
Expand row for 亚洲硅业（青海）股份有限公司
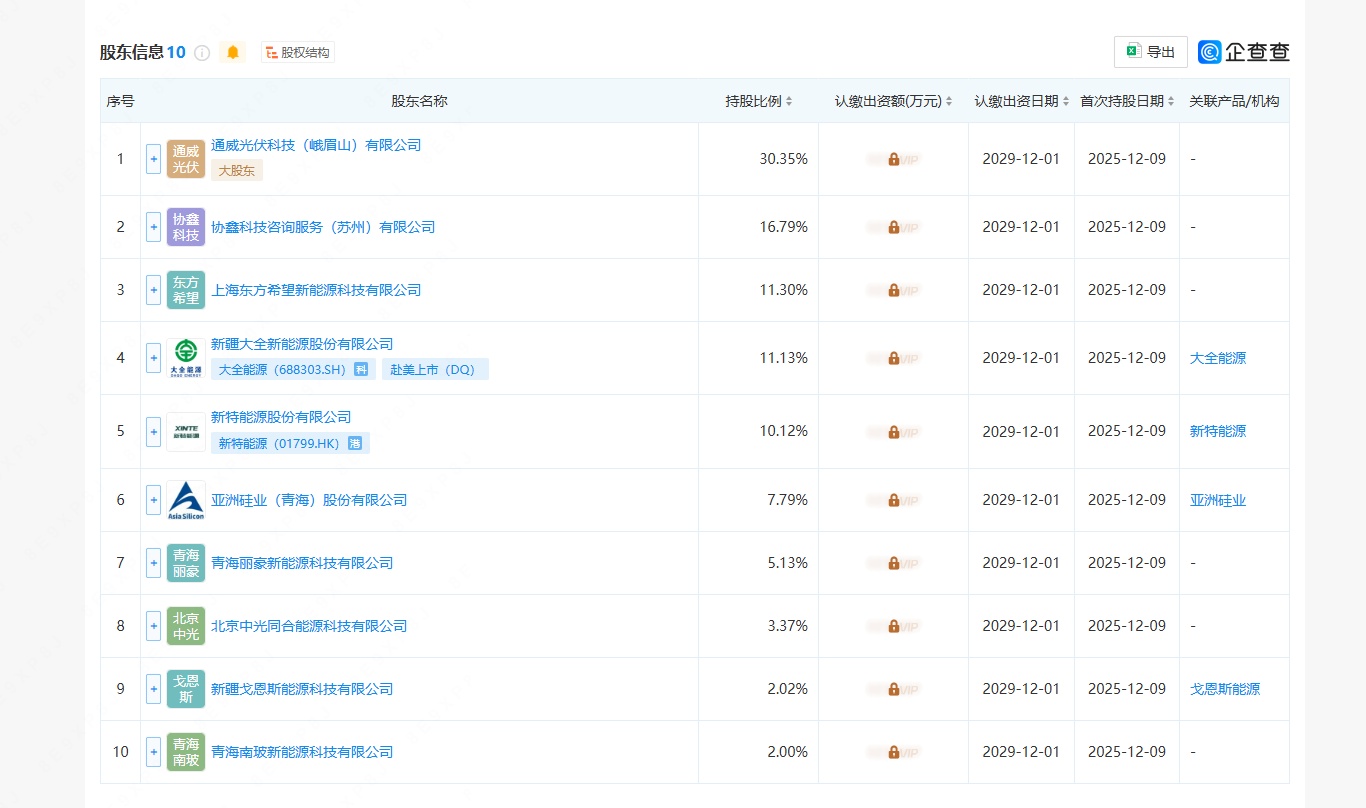[x=153, y=500]
